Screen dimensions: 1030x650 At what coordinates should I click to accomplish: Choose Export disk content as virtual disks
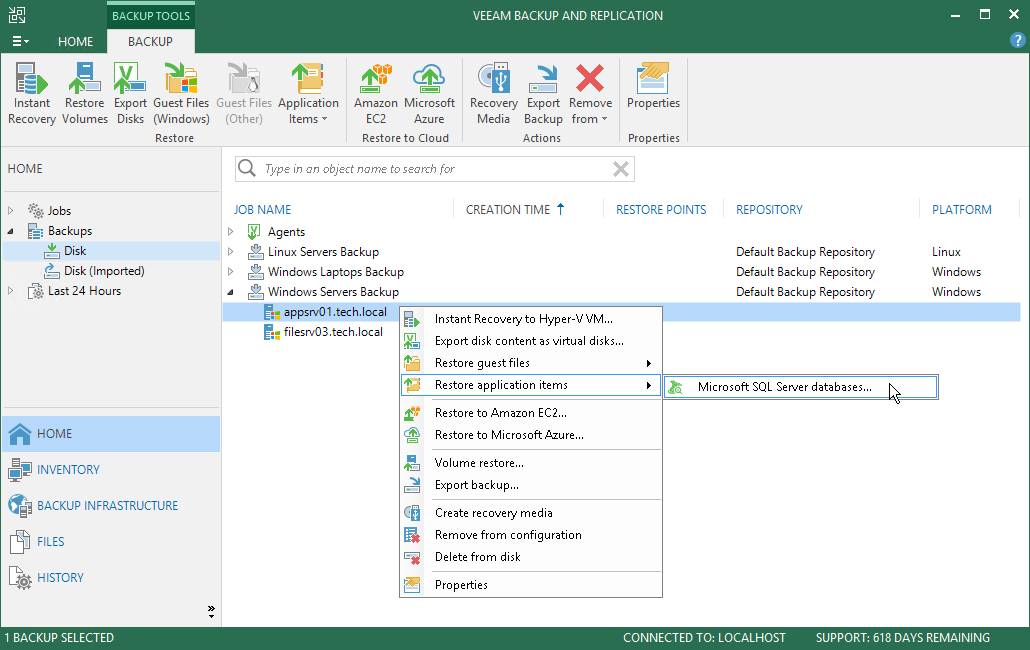pyautogui.click(x=530, y=341)
